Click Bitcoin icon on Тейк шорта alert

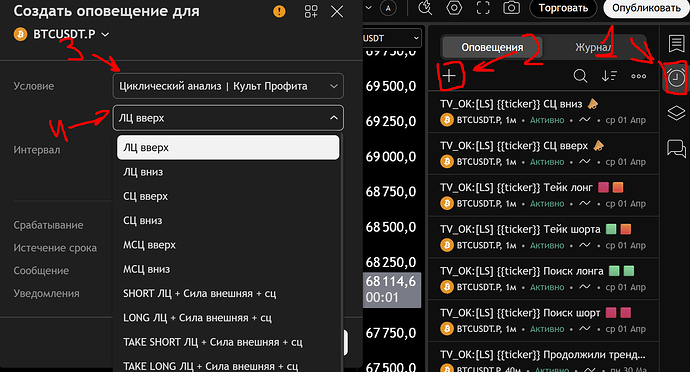pos(447,245)
